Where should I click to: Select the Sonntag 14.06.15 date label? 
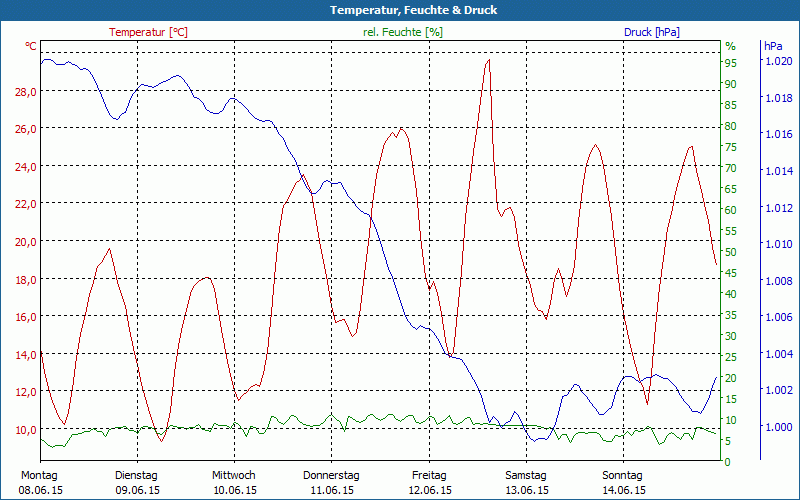click(624, 482)
